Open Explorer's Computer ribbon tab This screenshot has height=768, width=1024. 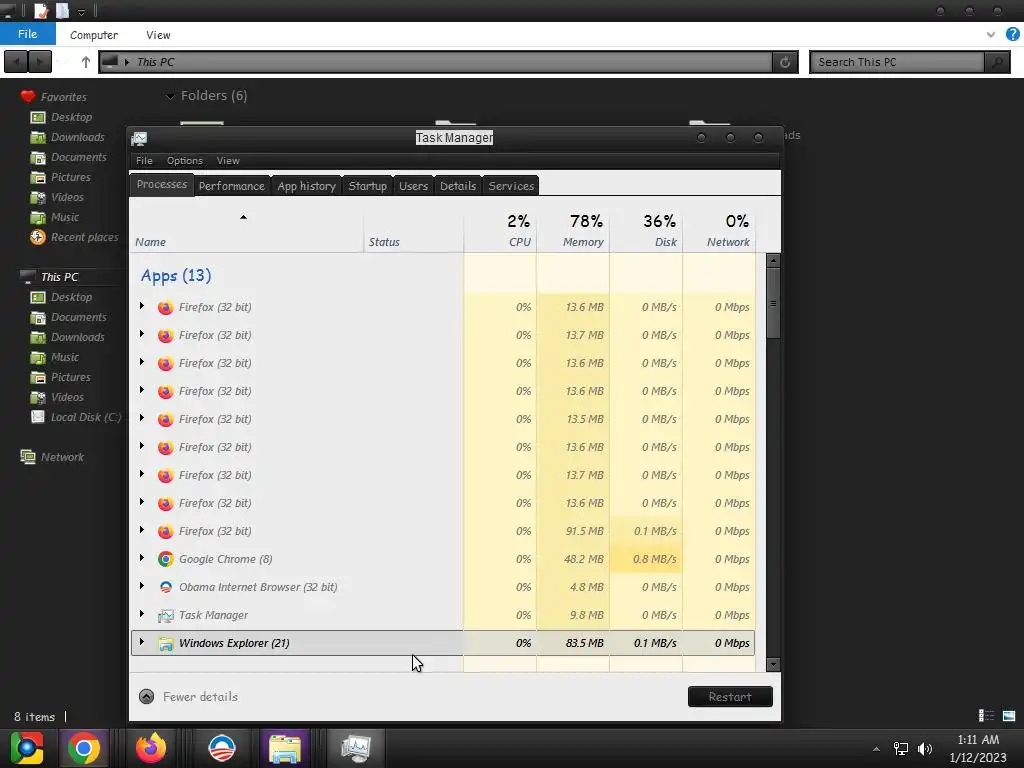point(94,35)
